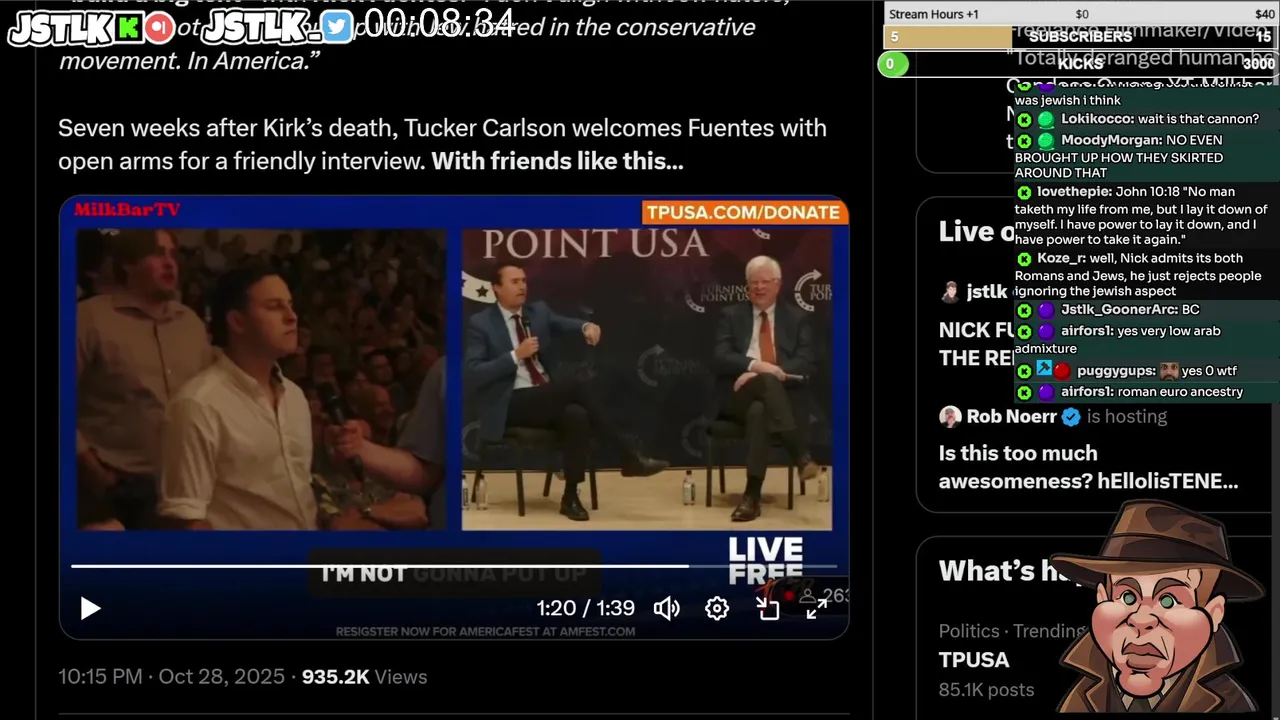Click the green badge beside Lokikocco
This screenshot has height=720, width=1280.
(1045, 119)
